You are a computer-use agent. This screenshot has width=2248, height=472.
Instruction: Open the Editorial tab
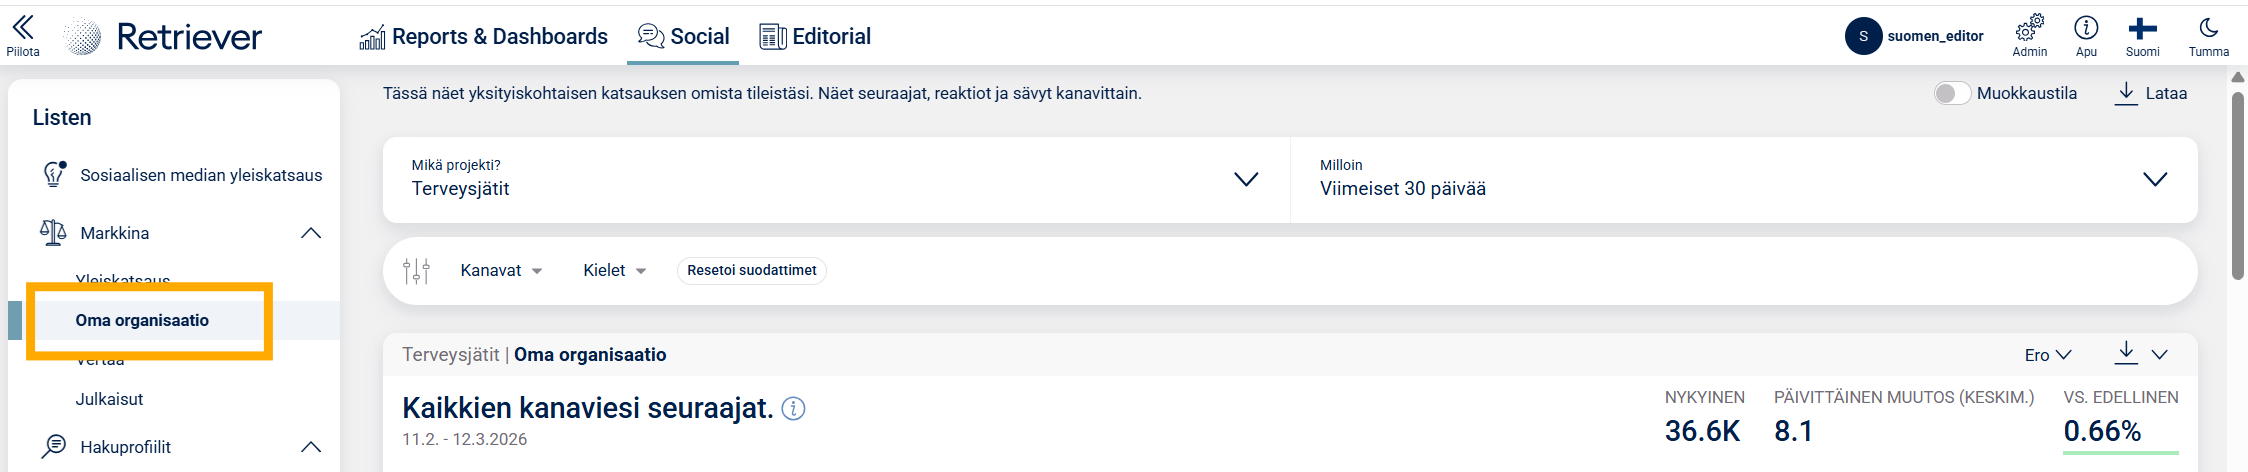[815, 37]
